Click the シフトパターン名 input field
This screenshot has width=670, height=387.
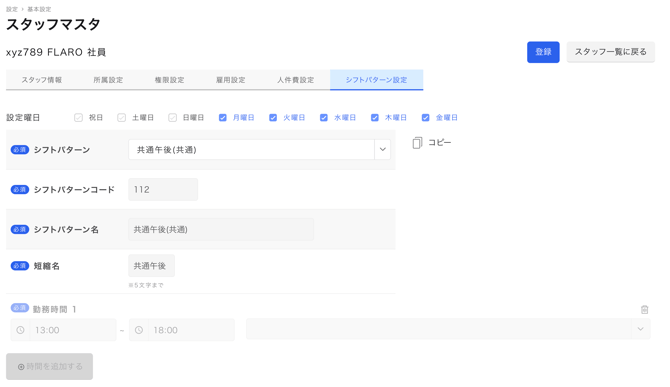point(221,229)
